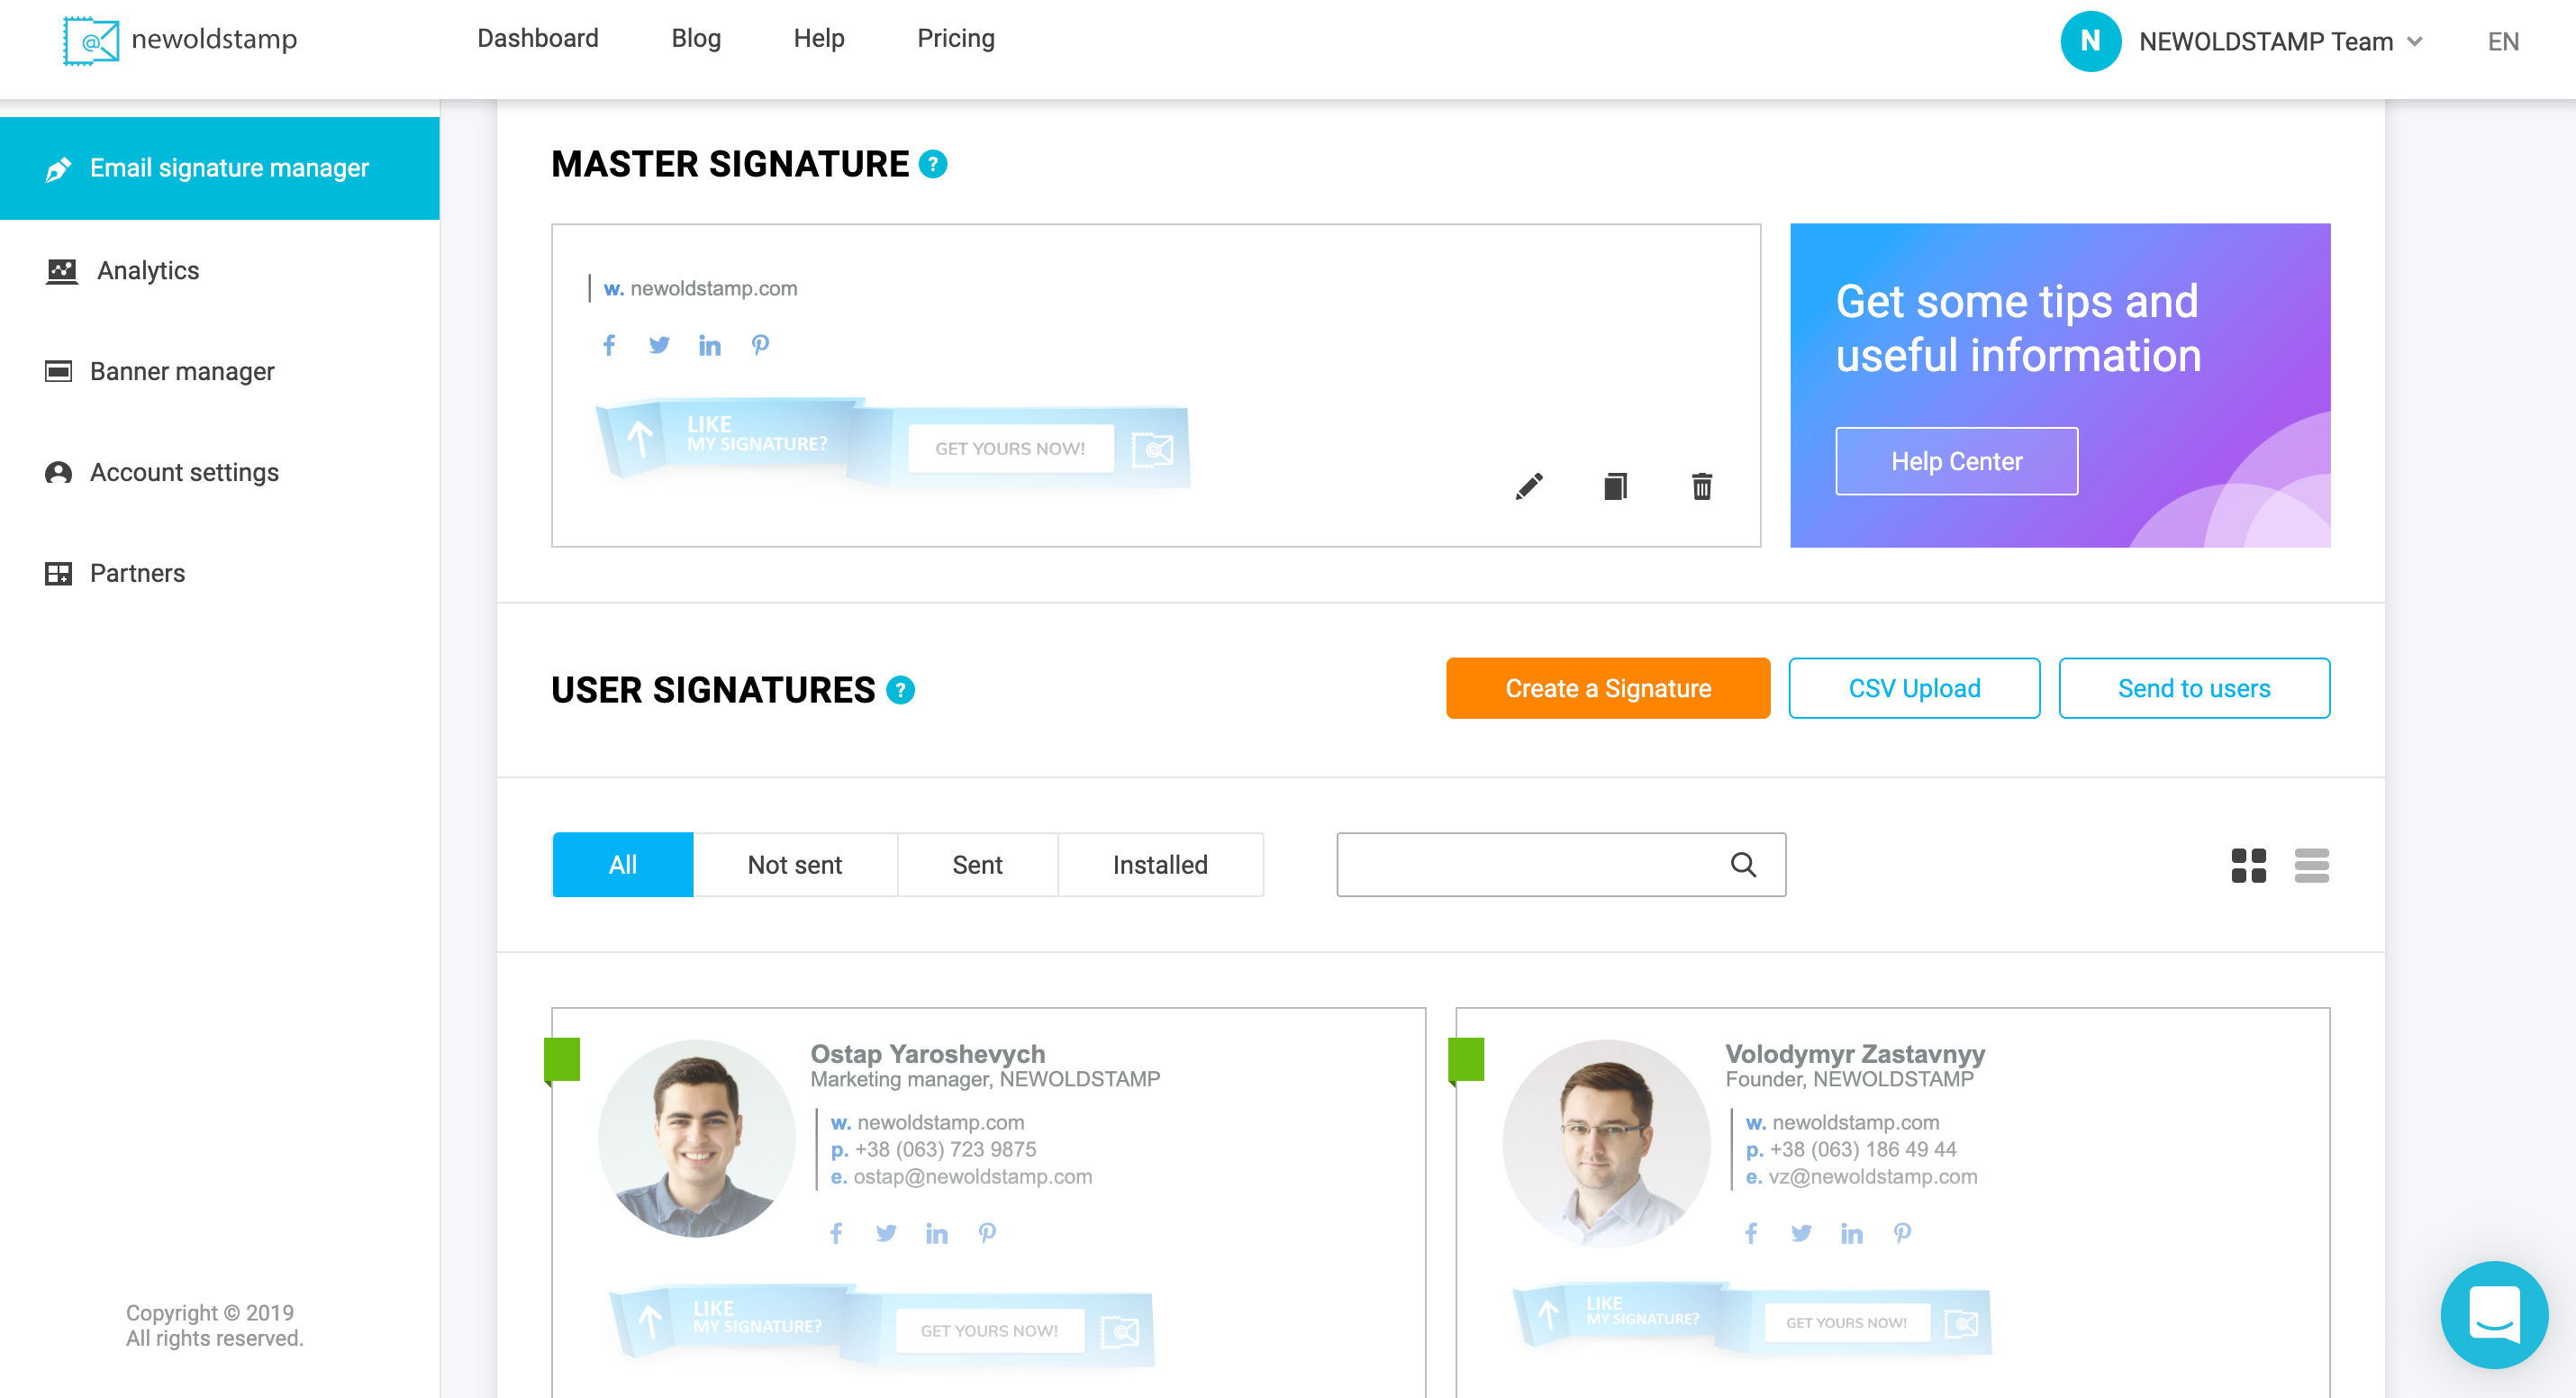
Task: Click the CSV Upload option
Action: click(1913, 689)
